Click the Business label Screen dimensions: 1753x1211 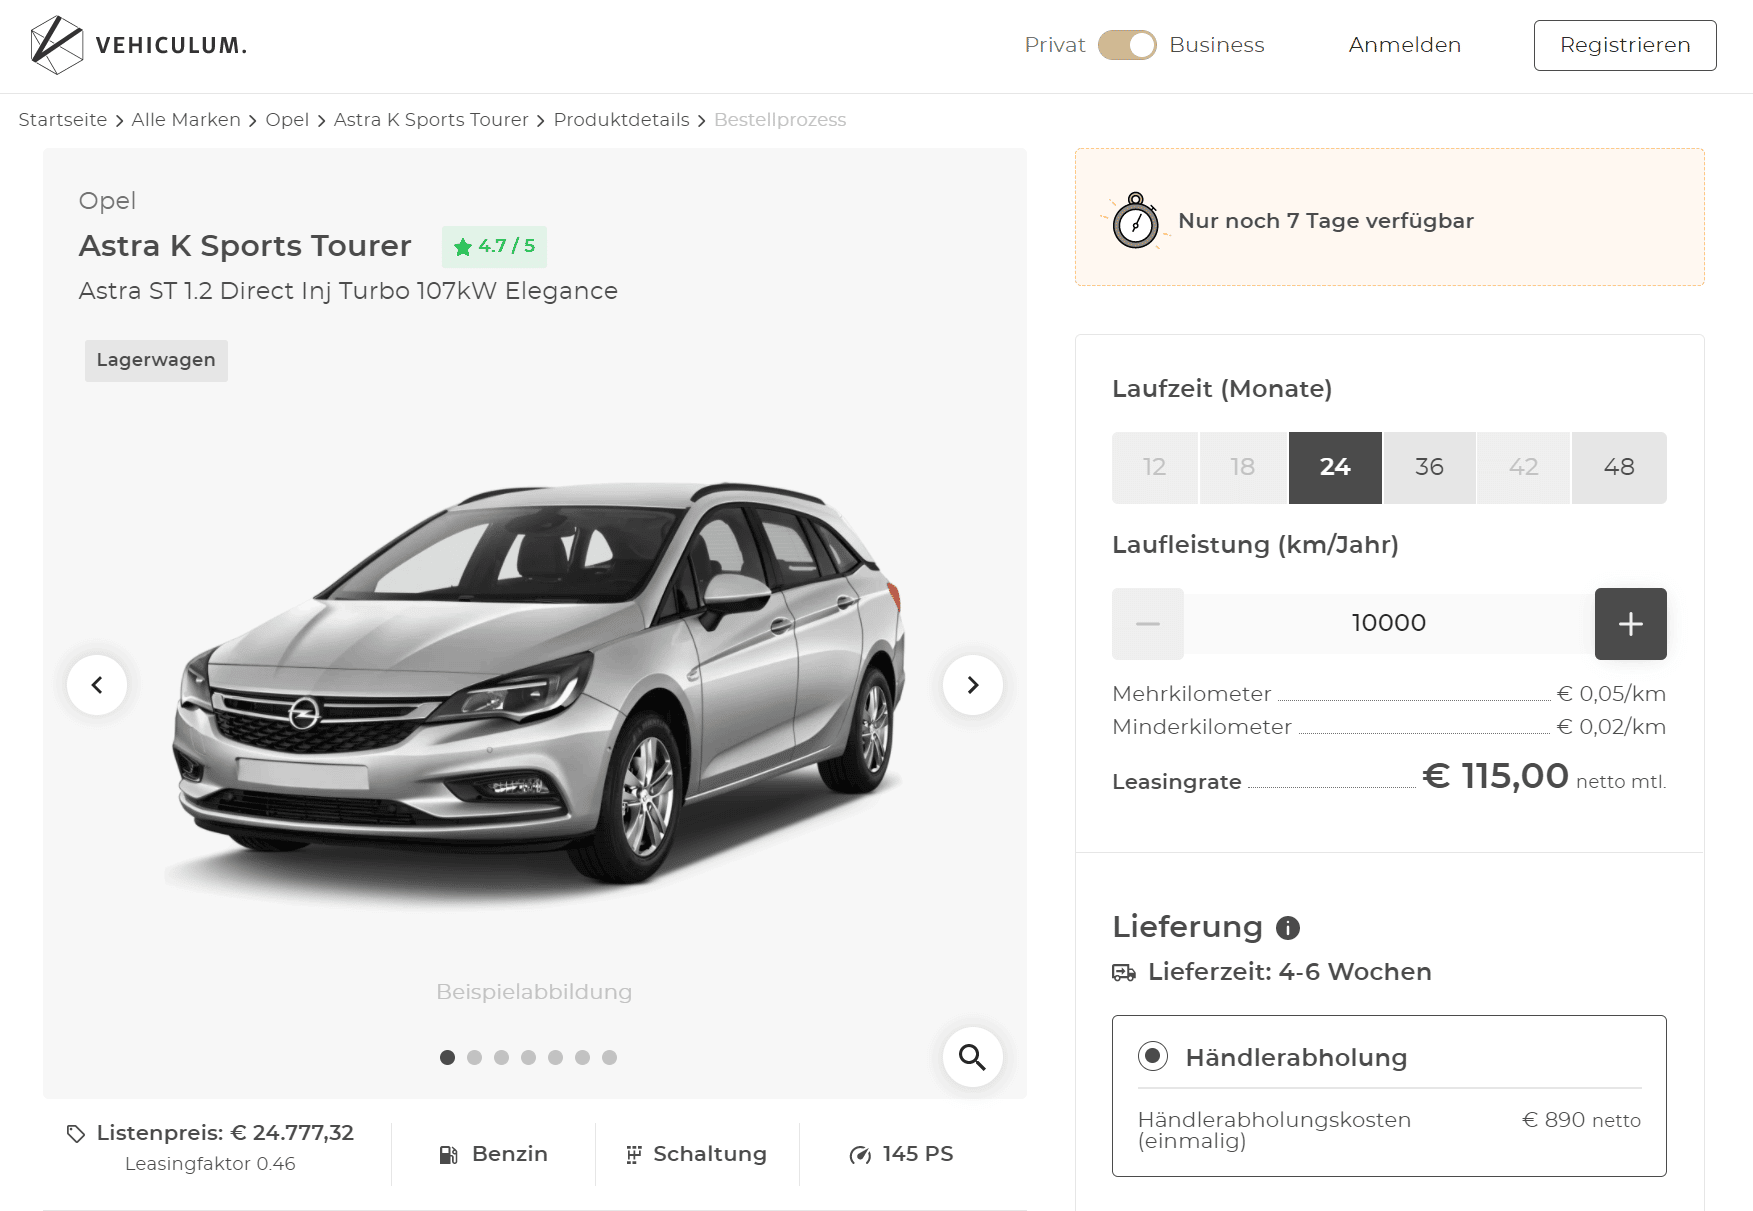(x=1217, y=45)
